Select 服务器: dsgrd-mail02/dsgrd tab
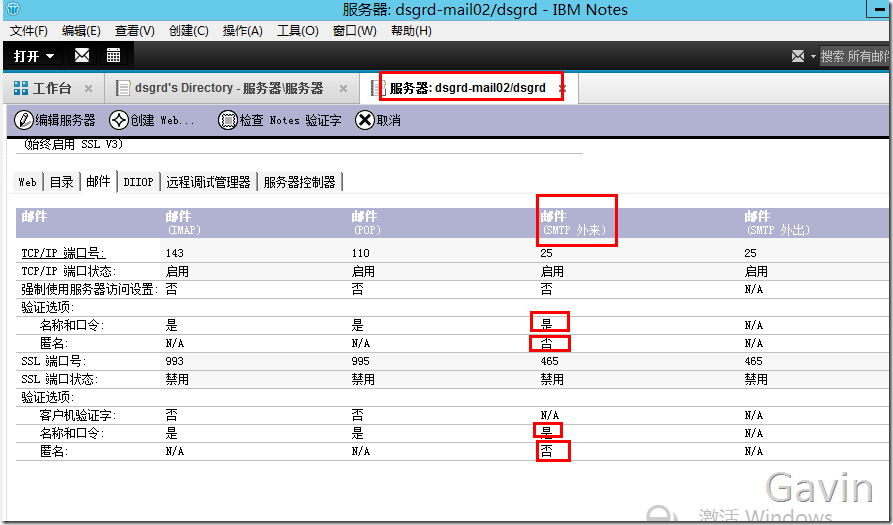Viewport: 893px width, 525px height. (x=468, y=88)
